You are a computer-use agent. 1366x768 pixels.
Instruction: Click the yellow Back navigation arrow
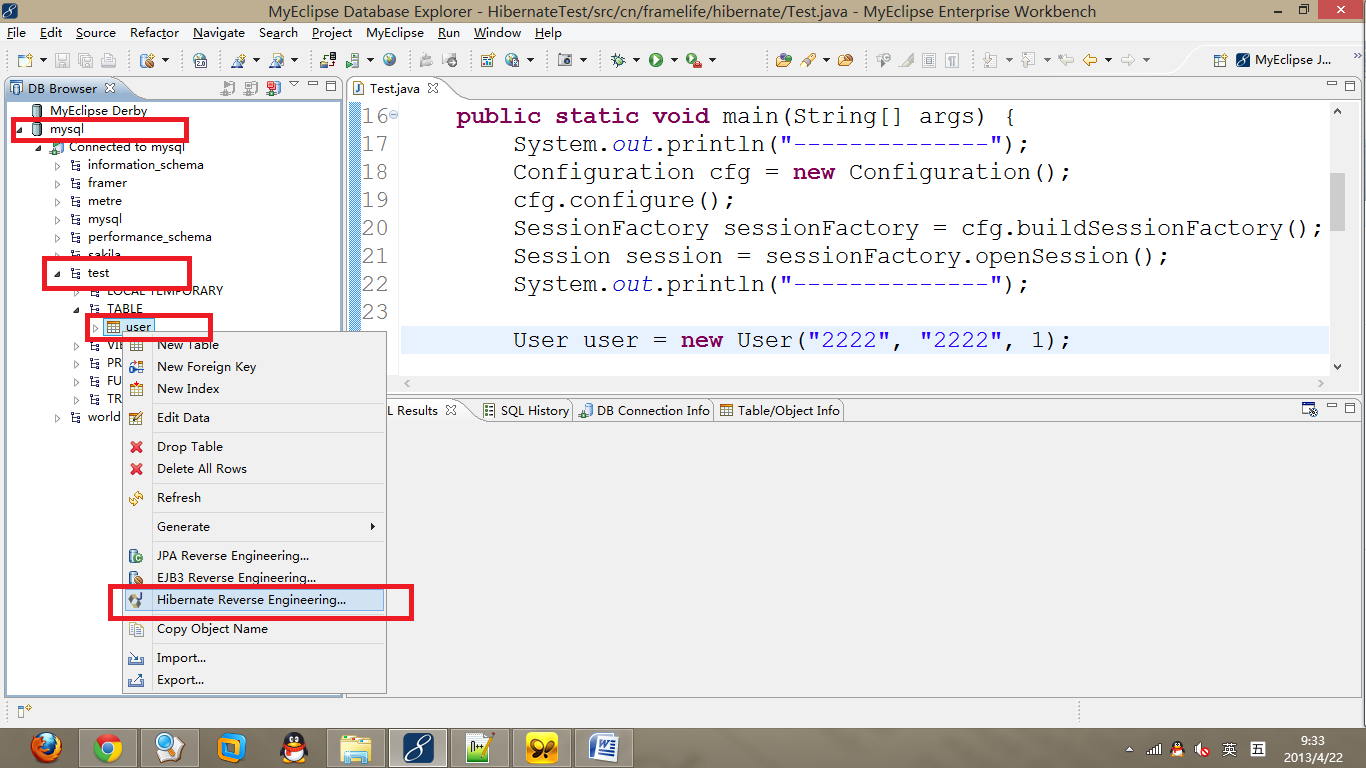tap(1090, 60)
